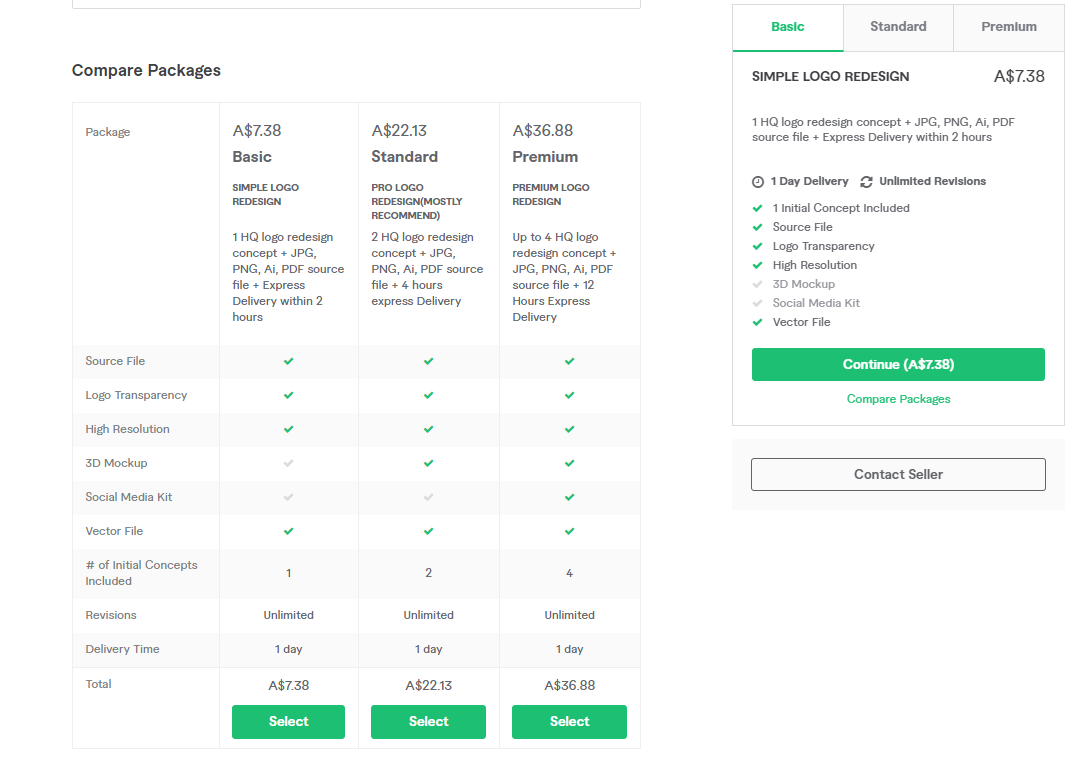Pick the Premium package Select button
Viewport: 1083px width, 757px height.
point(569,721)
